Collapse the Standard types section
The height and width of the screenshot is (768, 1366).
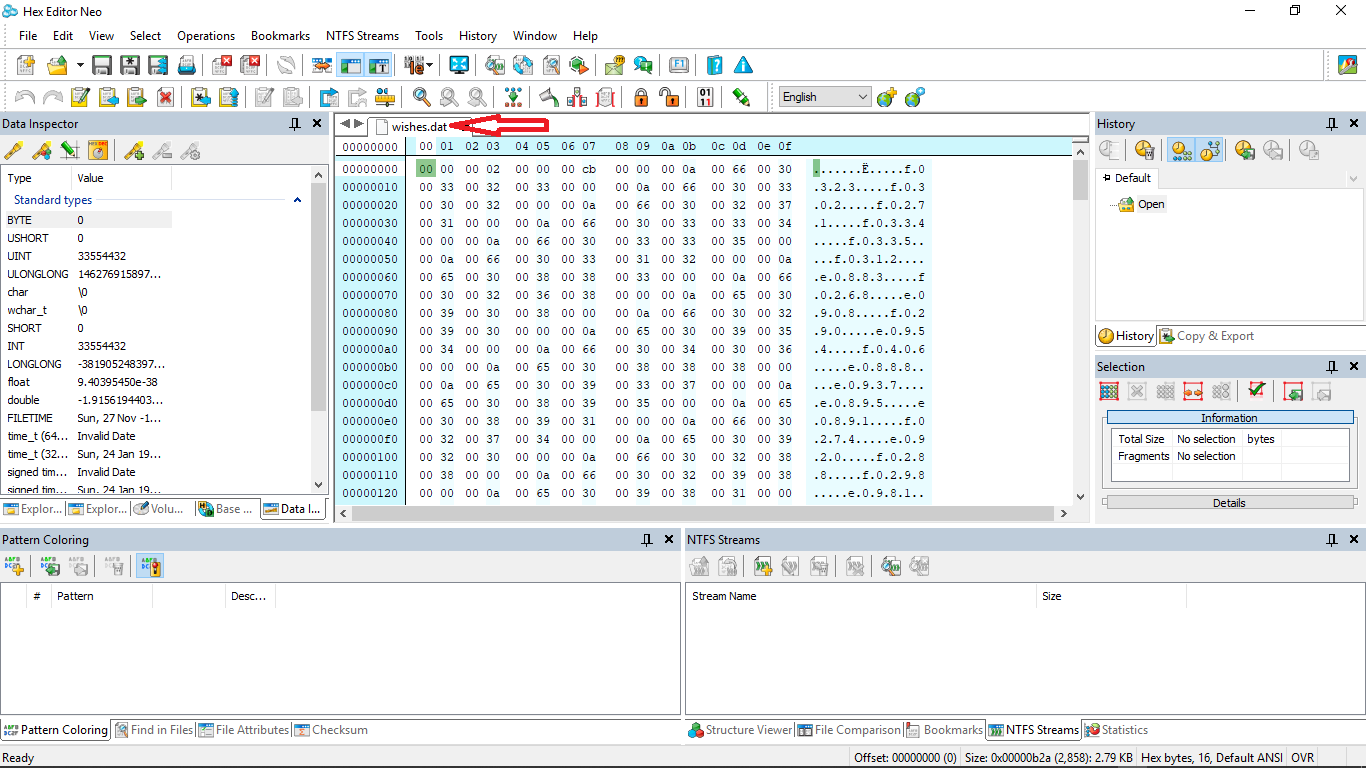pyautogui.click(x=297, y=200)
